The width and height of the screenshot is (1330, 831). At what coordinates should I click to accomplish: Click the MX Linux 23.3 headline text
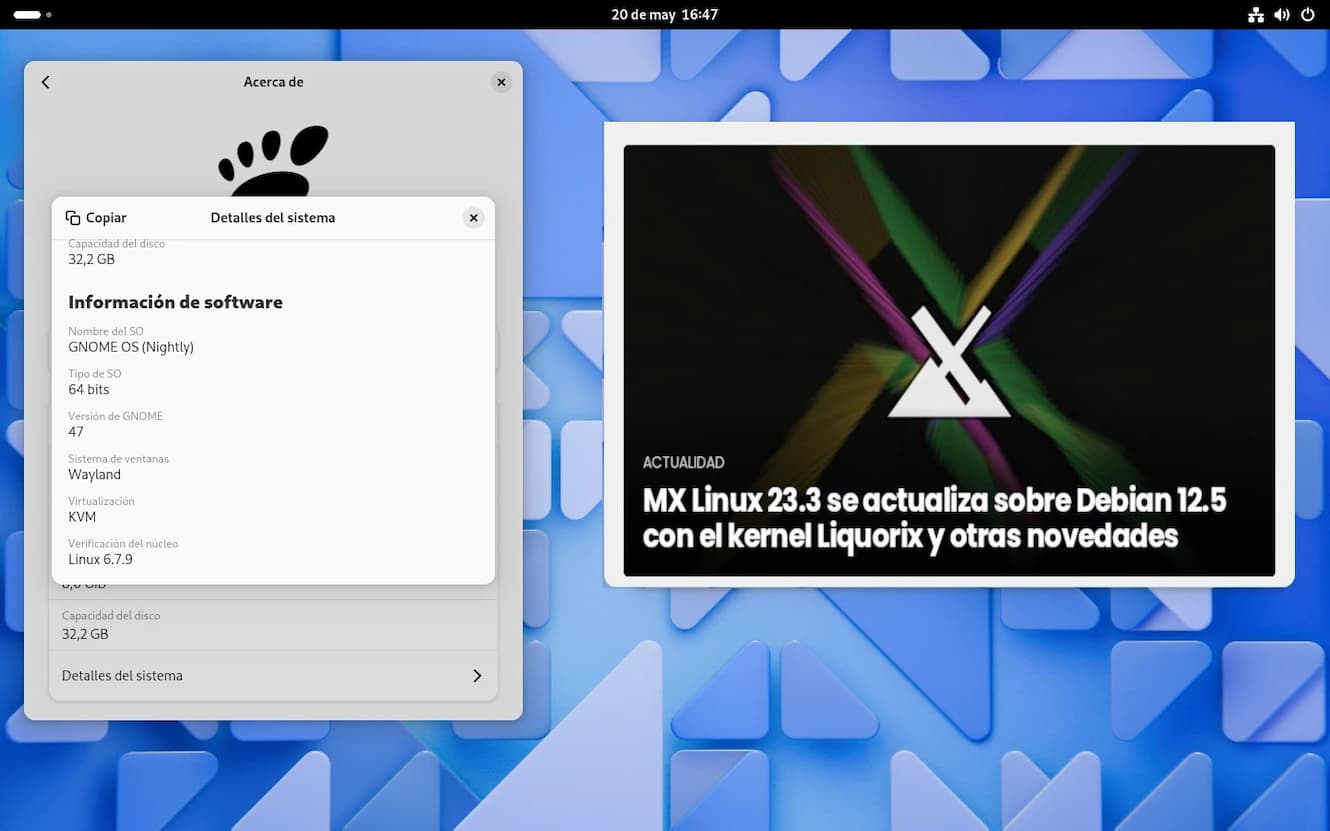(934, 518)
